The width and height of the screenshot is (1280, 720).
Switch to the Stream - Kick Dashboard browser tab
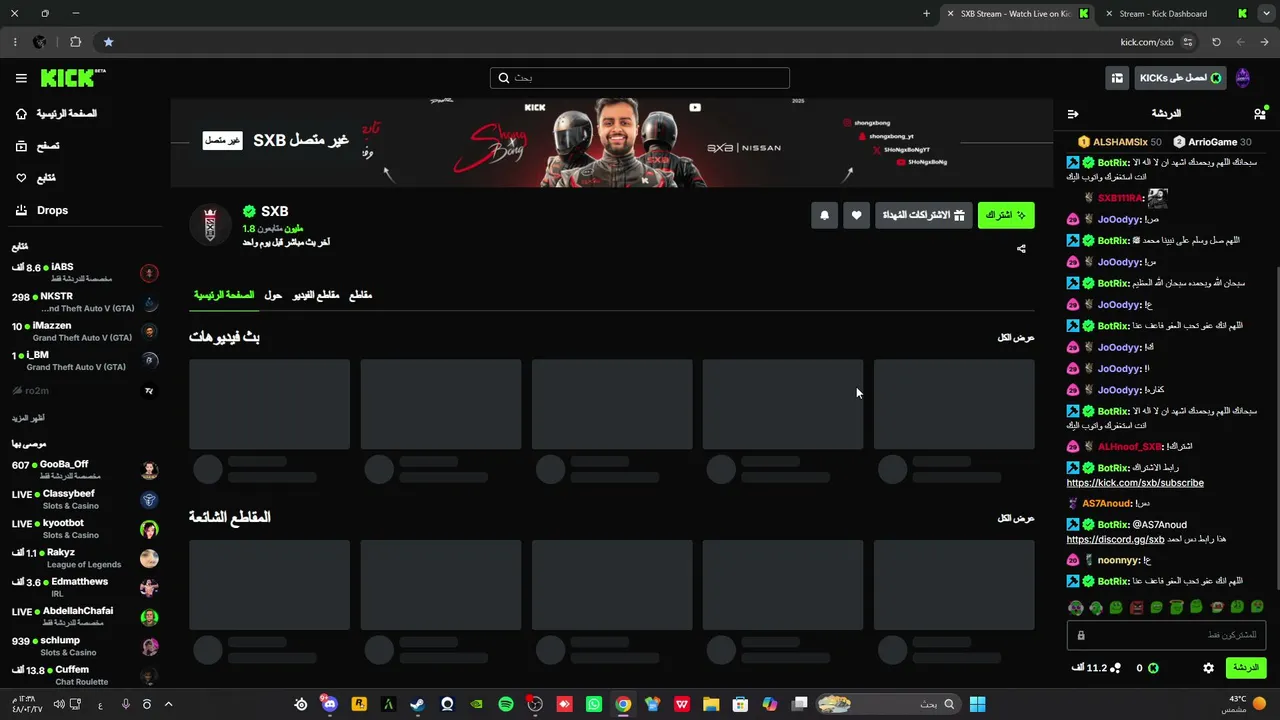pos(1176,14)
